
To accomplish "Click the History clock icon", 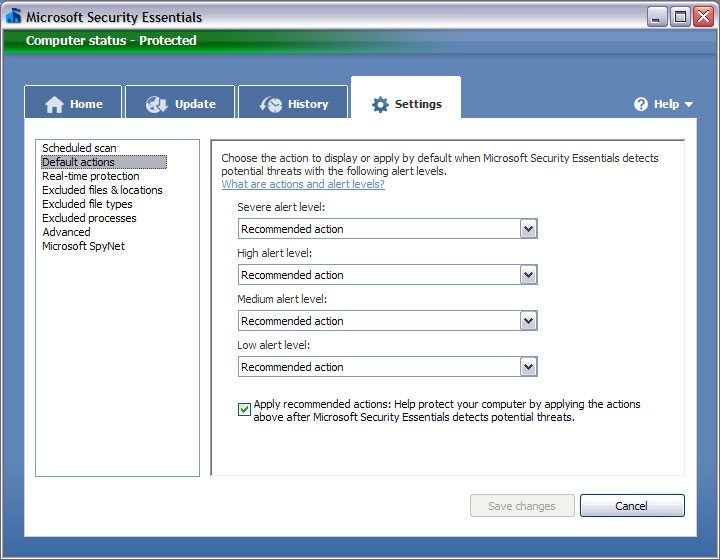I will (271, 105).
